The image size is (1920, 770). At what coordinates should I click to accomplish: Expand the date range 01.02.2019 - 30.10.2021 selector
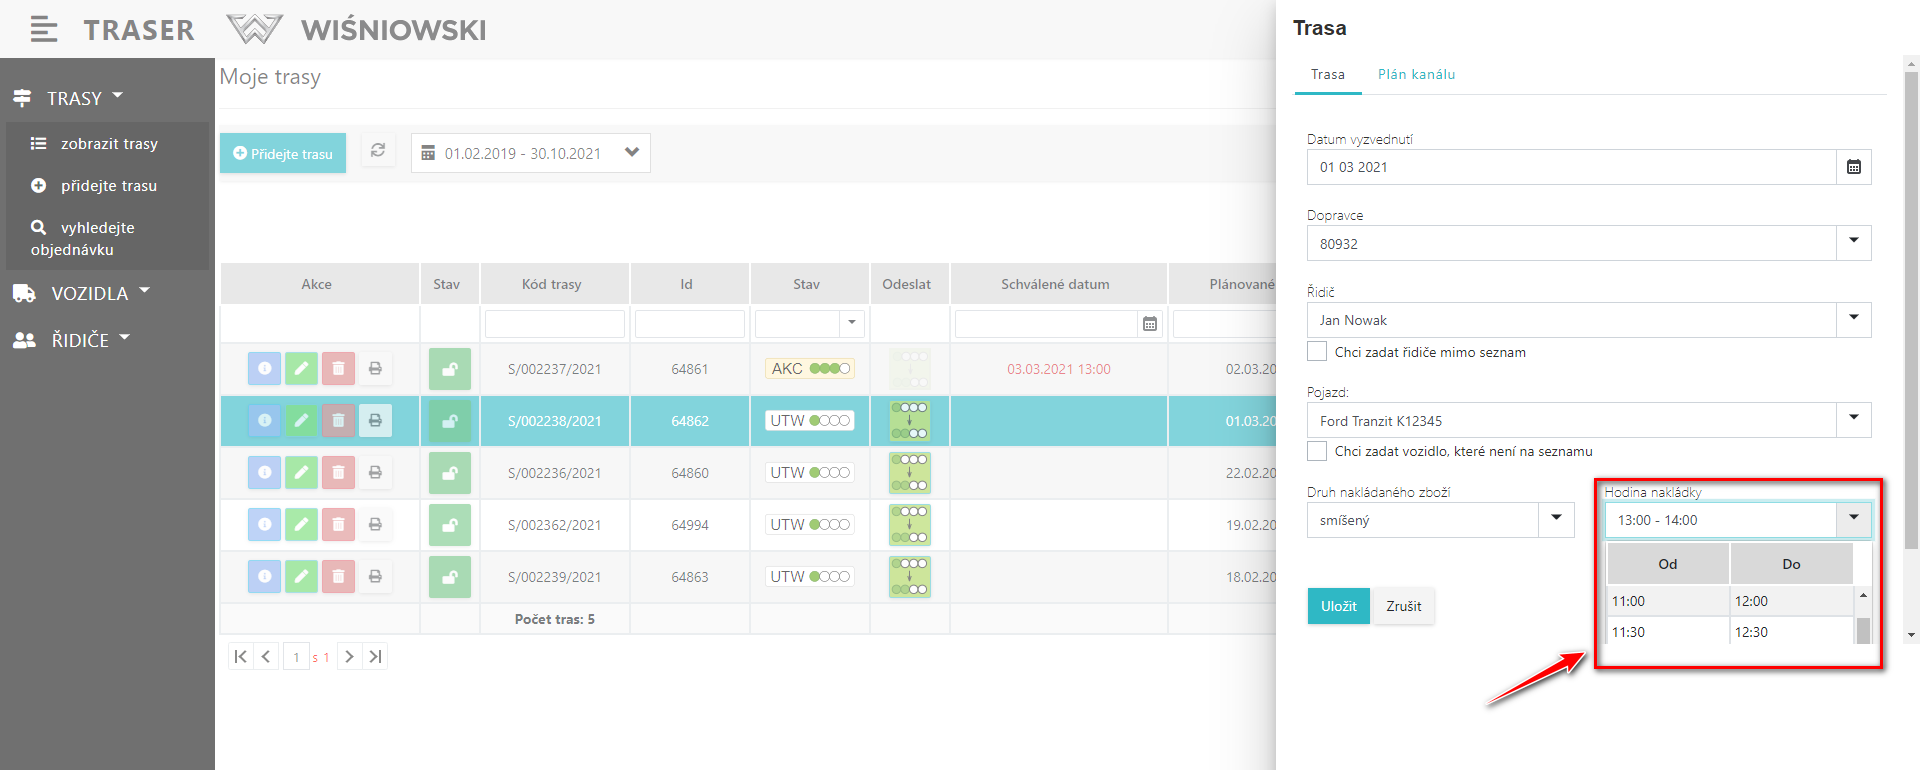(x=631, y=153)
